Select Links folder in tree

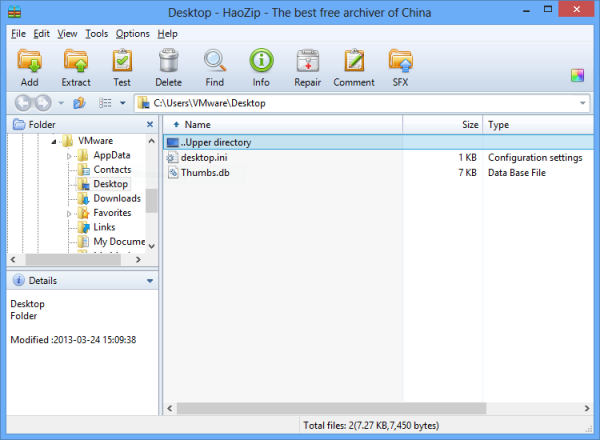click(x=104, y=227)
